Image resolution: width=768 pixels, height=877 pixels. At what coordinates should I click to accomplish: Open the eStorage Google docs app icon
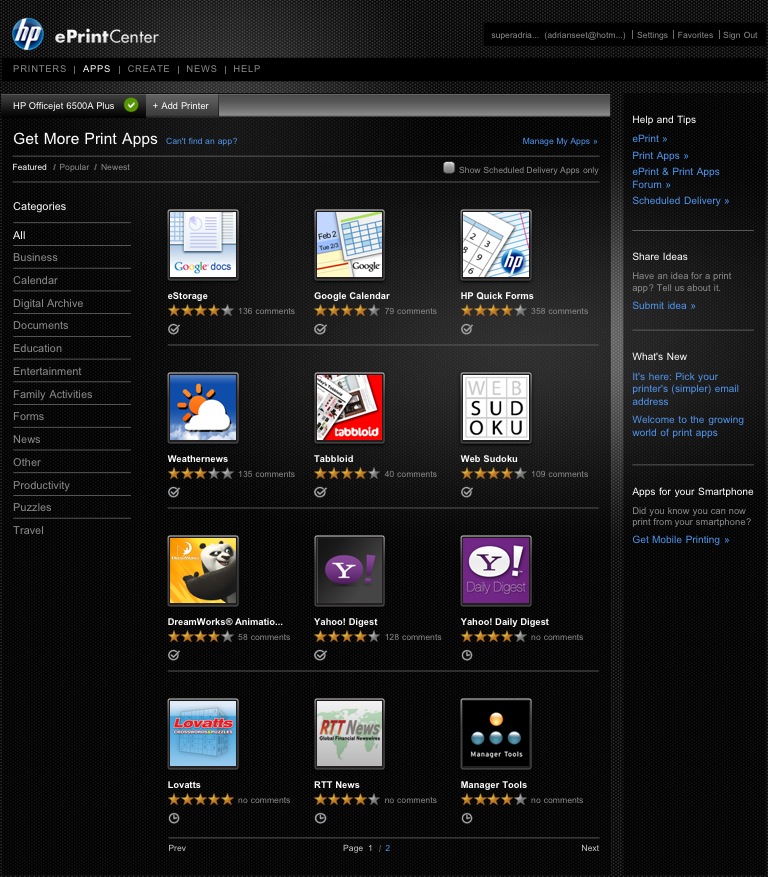pyautogui.click(x=202, y=244)
